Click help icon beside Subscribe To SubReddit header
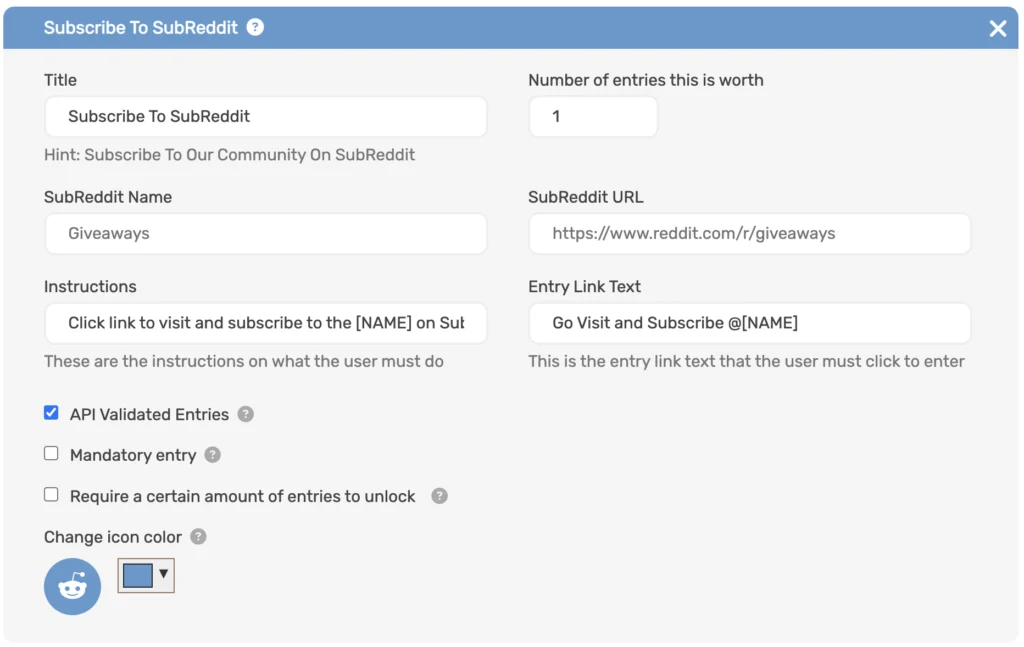 (x=256, y=27)
